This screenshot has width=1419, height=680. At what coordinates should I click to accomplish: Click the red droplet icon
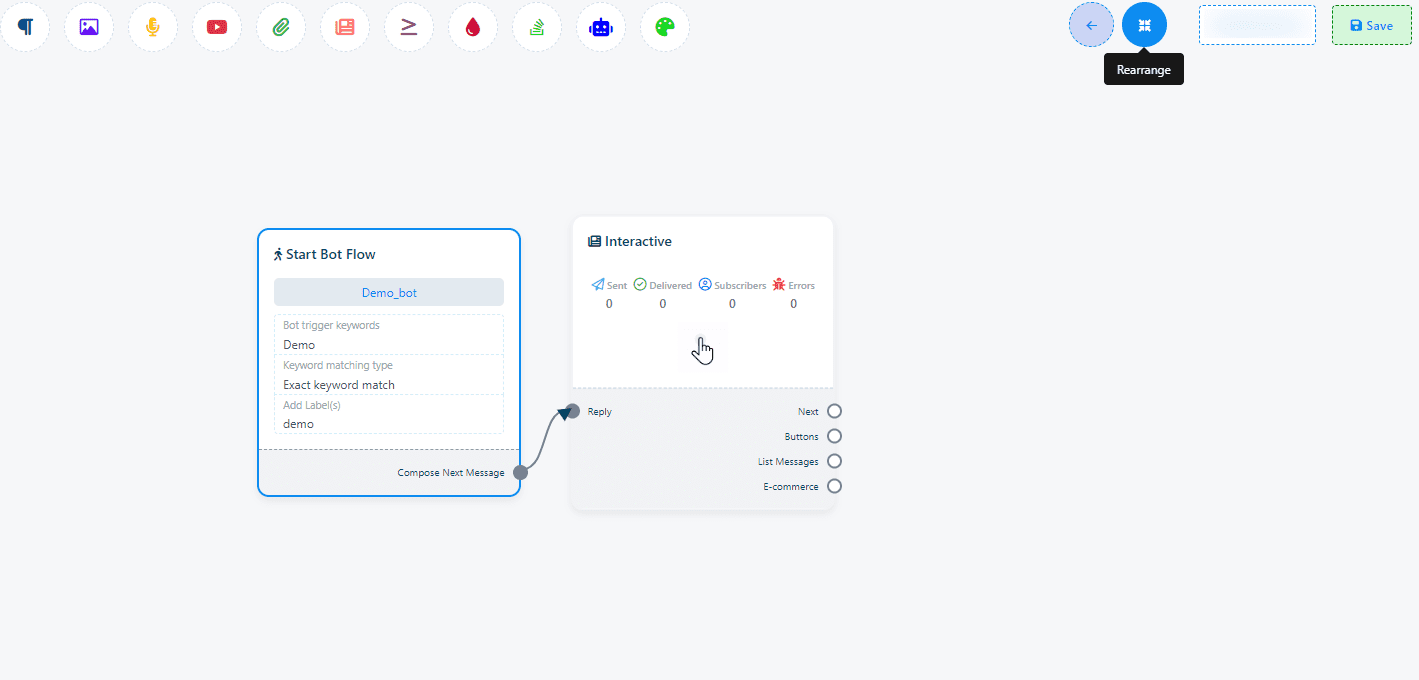point(473,27)
